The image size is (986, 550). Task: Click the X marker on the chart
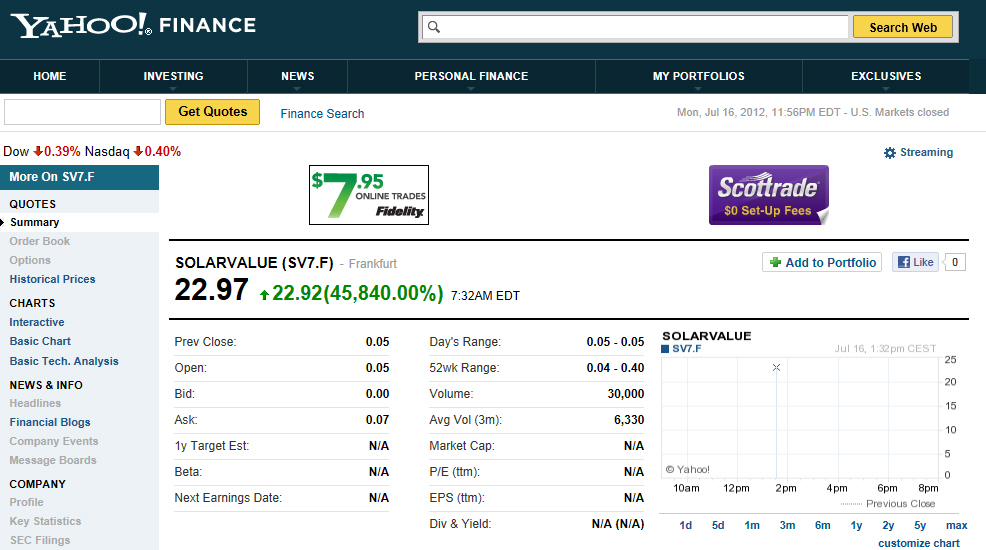[x=776, y=368]
